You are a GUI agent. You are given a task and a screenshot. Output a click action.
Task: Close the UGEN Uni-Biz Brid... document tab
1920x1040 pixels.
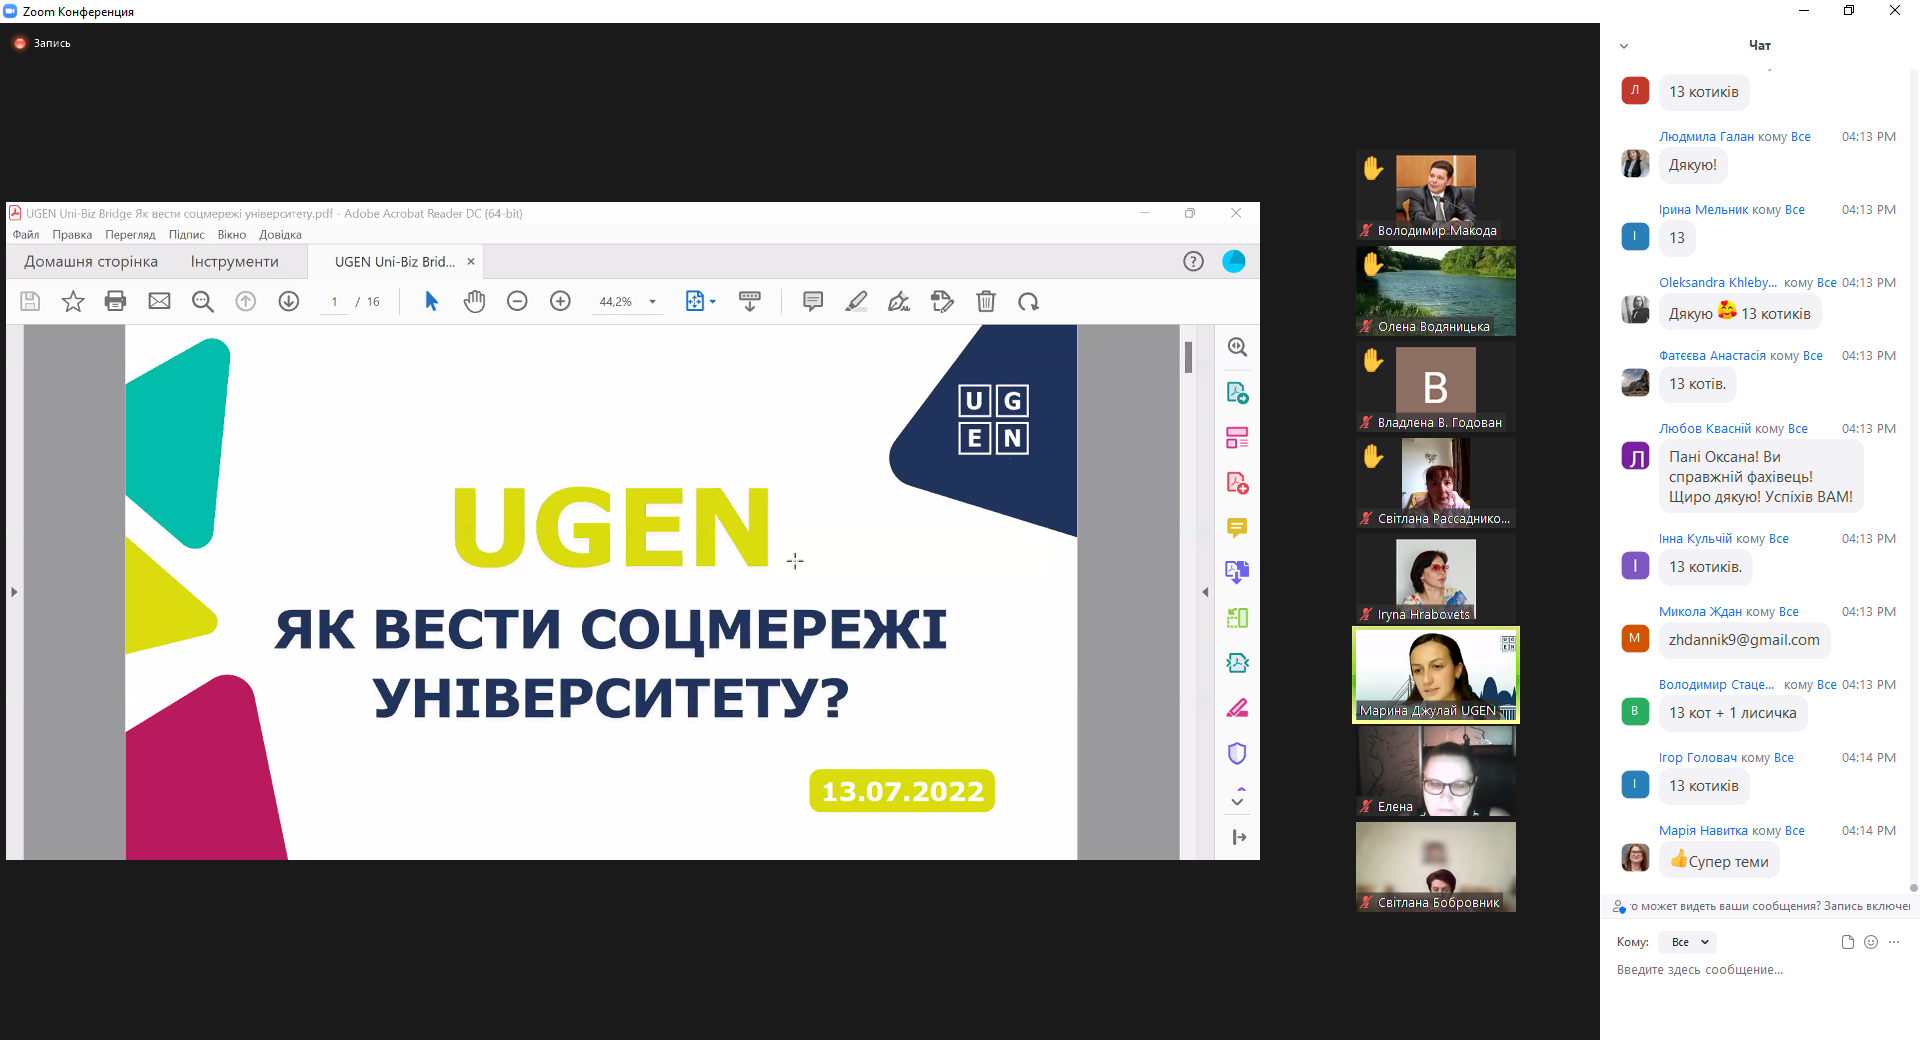tap(471, 261)
